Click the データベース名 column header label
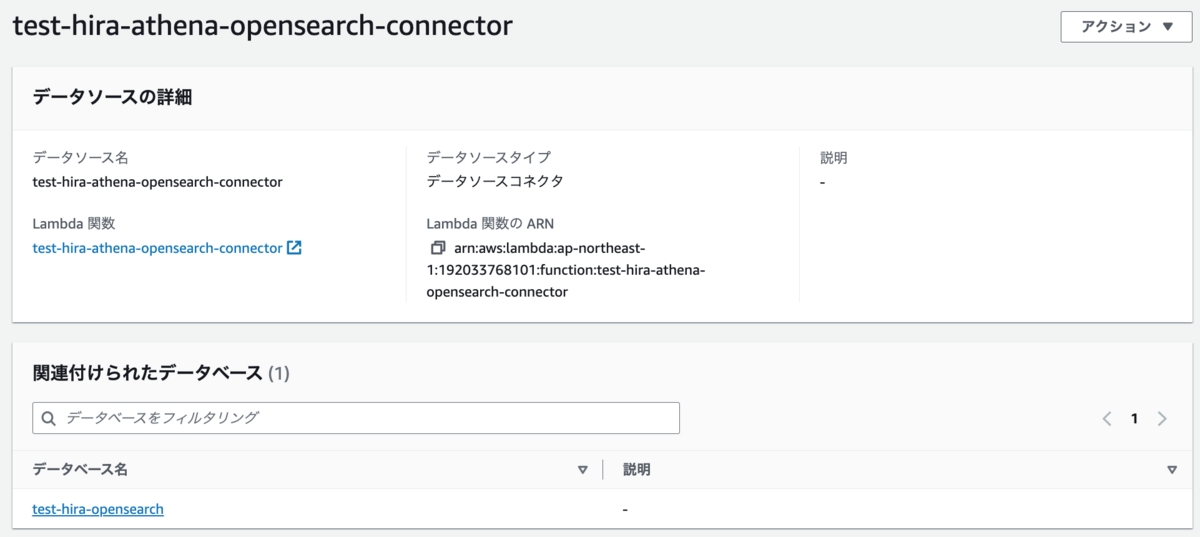 pos(80,469)
